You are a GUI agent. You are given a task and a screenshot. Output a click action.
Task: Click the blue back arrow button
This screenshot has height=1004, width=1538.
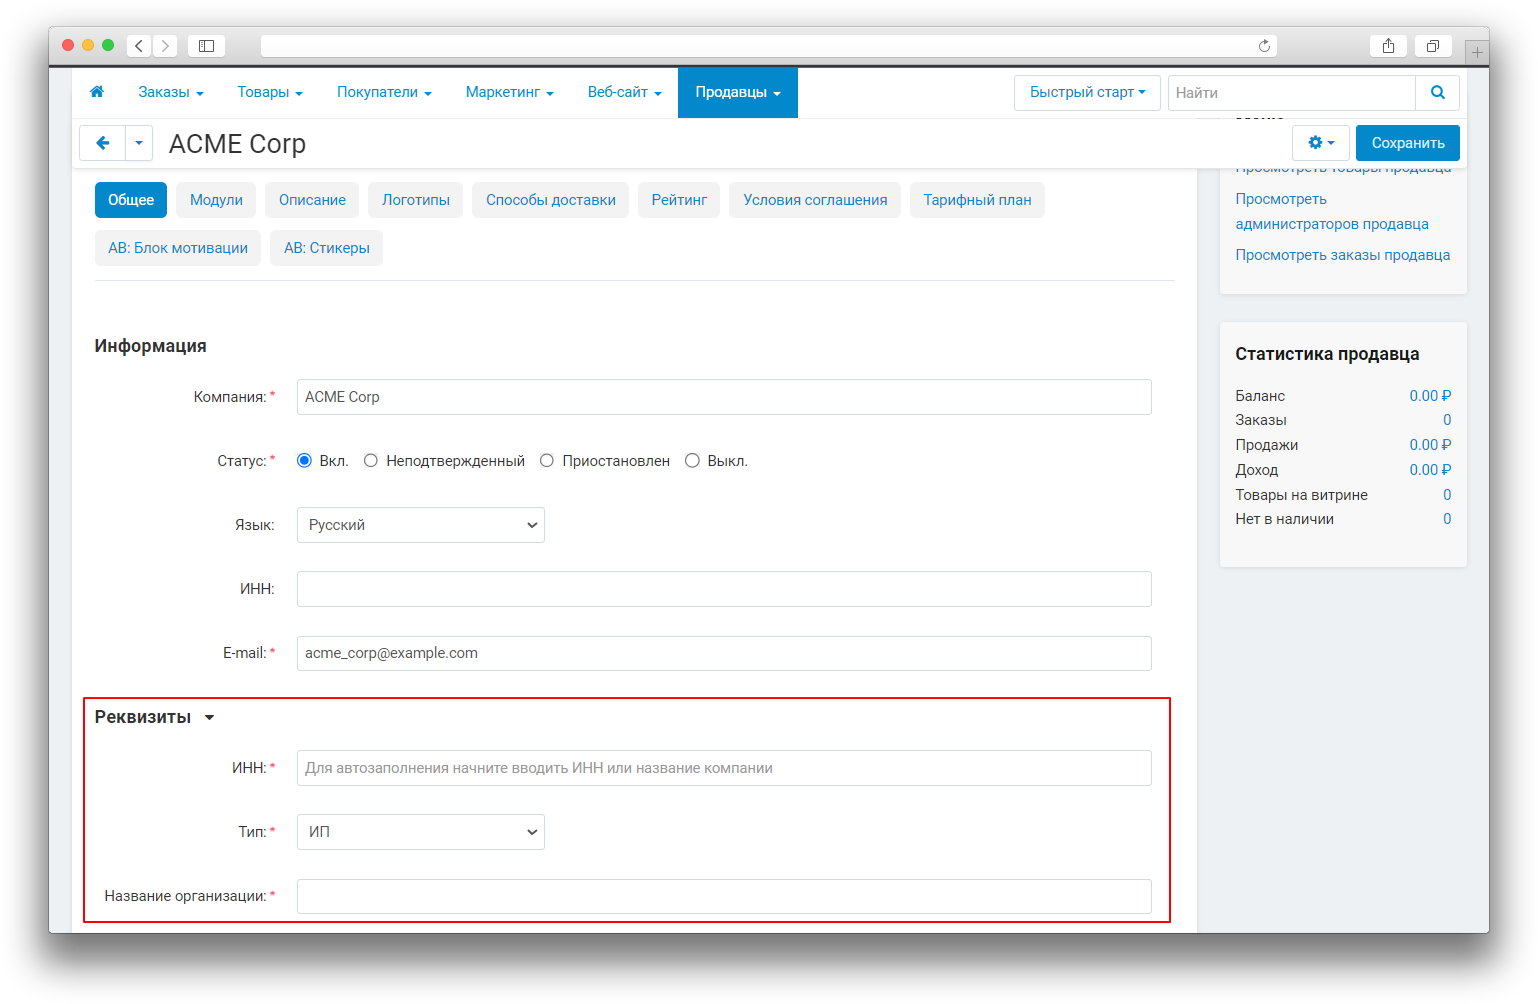tap(102, 143)
